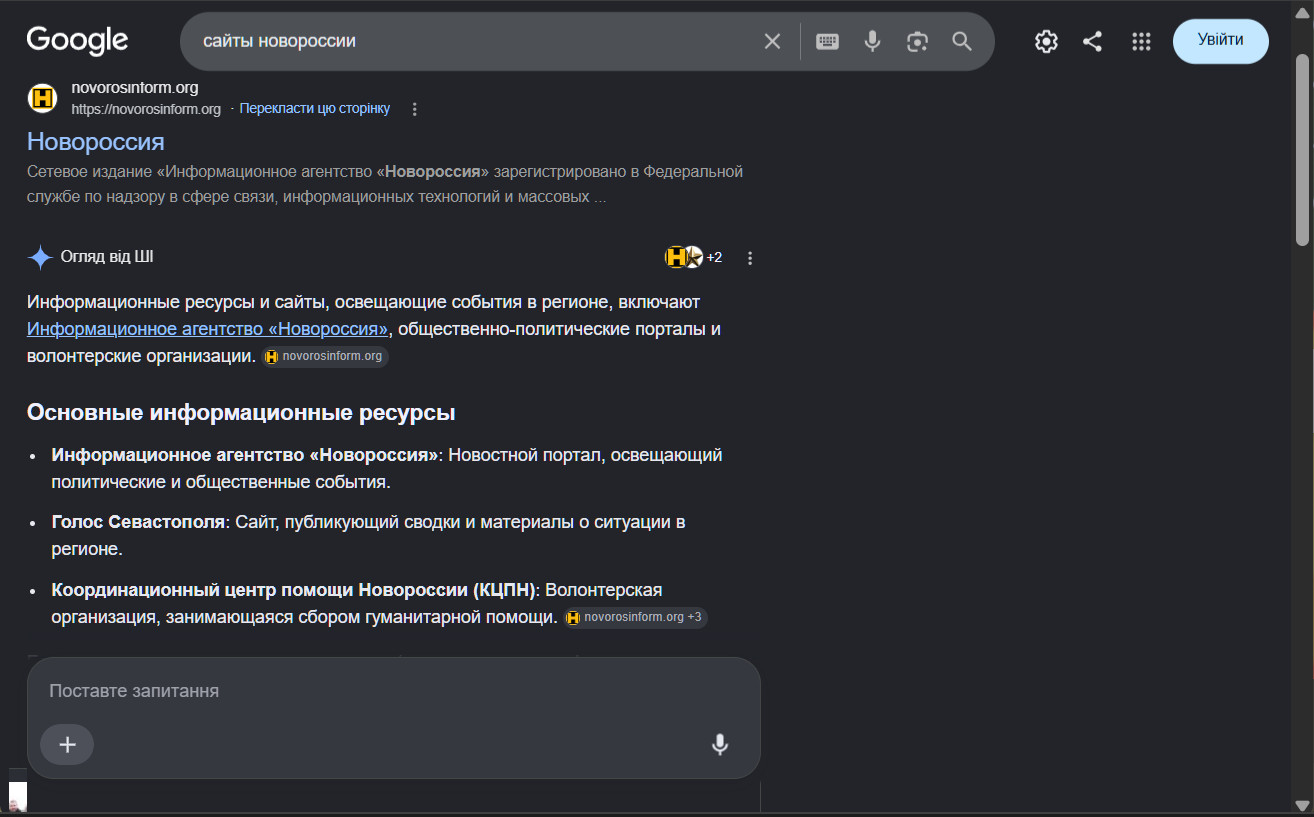
Task: Click the Основные информационные ресурсы heading
Action: pyautogui.click(x=241, y=412)
